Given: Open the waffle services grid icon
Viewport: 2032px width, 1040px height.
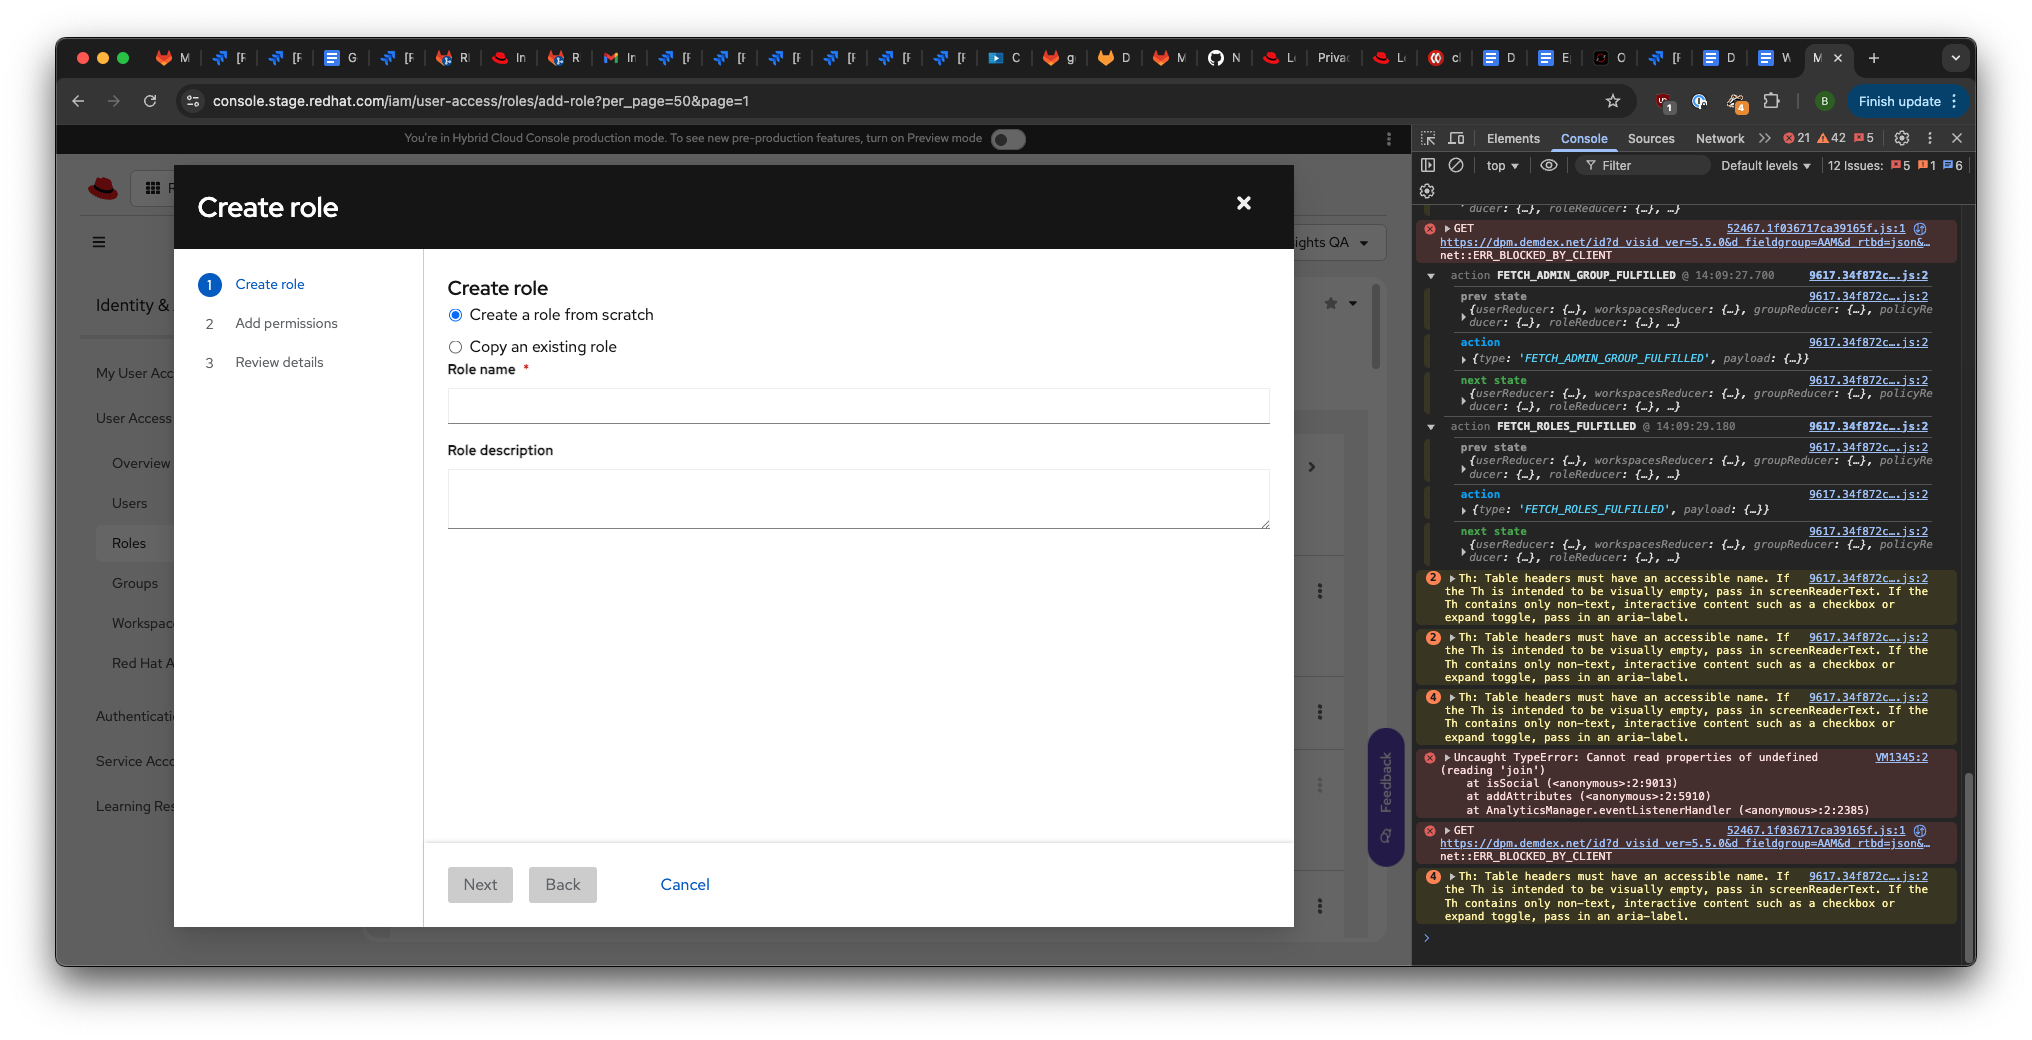Looking at the screenshot, I should coord(153,187).
